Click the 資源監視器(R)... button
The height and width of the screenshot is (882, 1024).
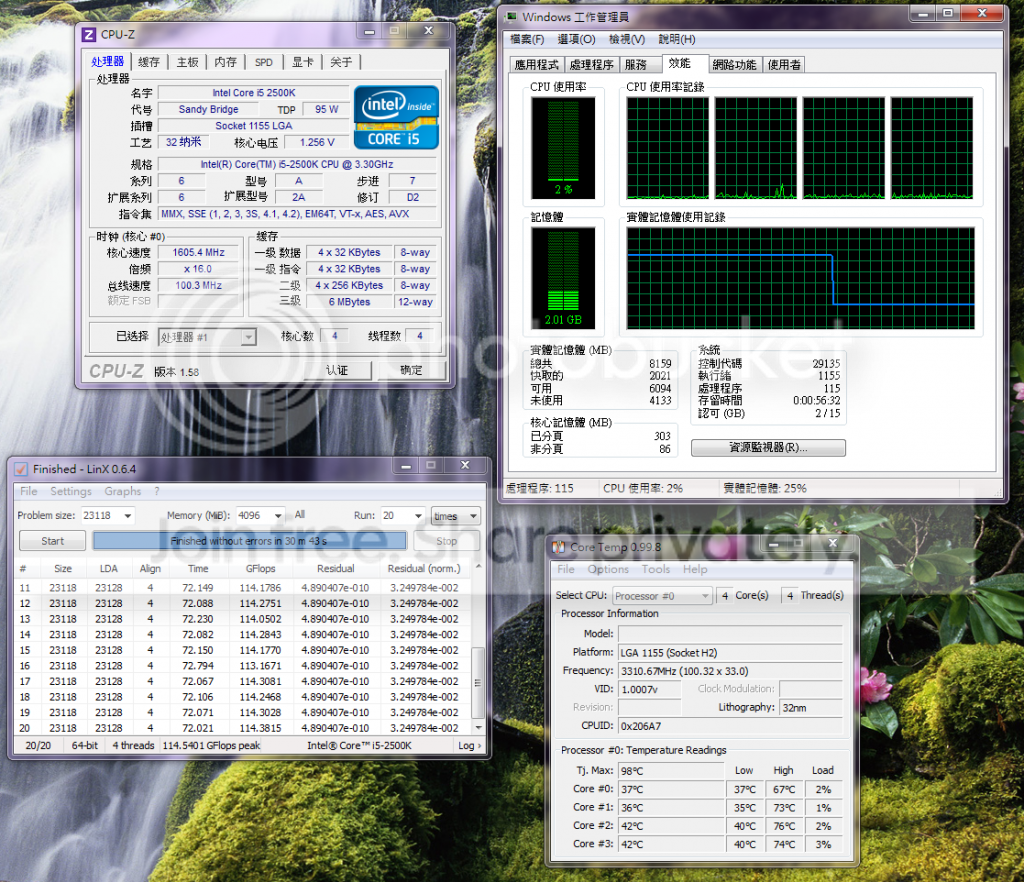tap(768, 447)
